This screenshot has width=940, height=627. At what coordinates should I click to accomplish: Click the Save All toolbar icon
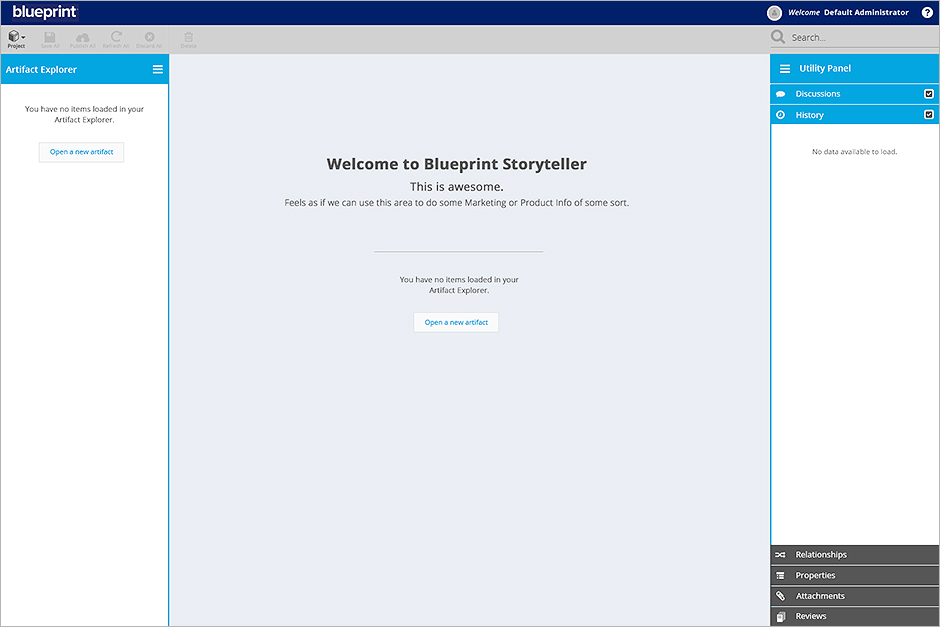(x=50, y=40)
